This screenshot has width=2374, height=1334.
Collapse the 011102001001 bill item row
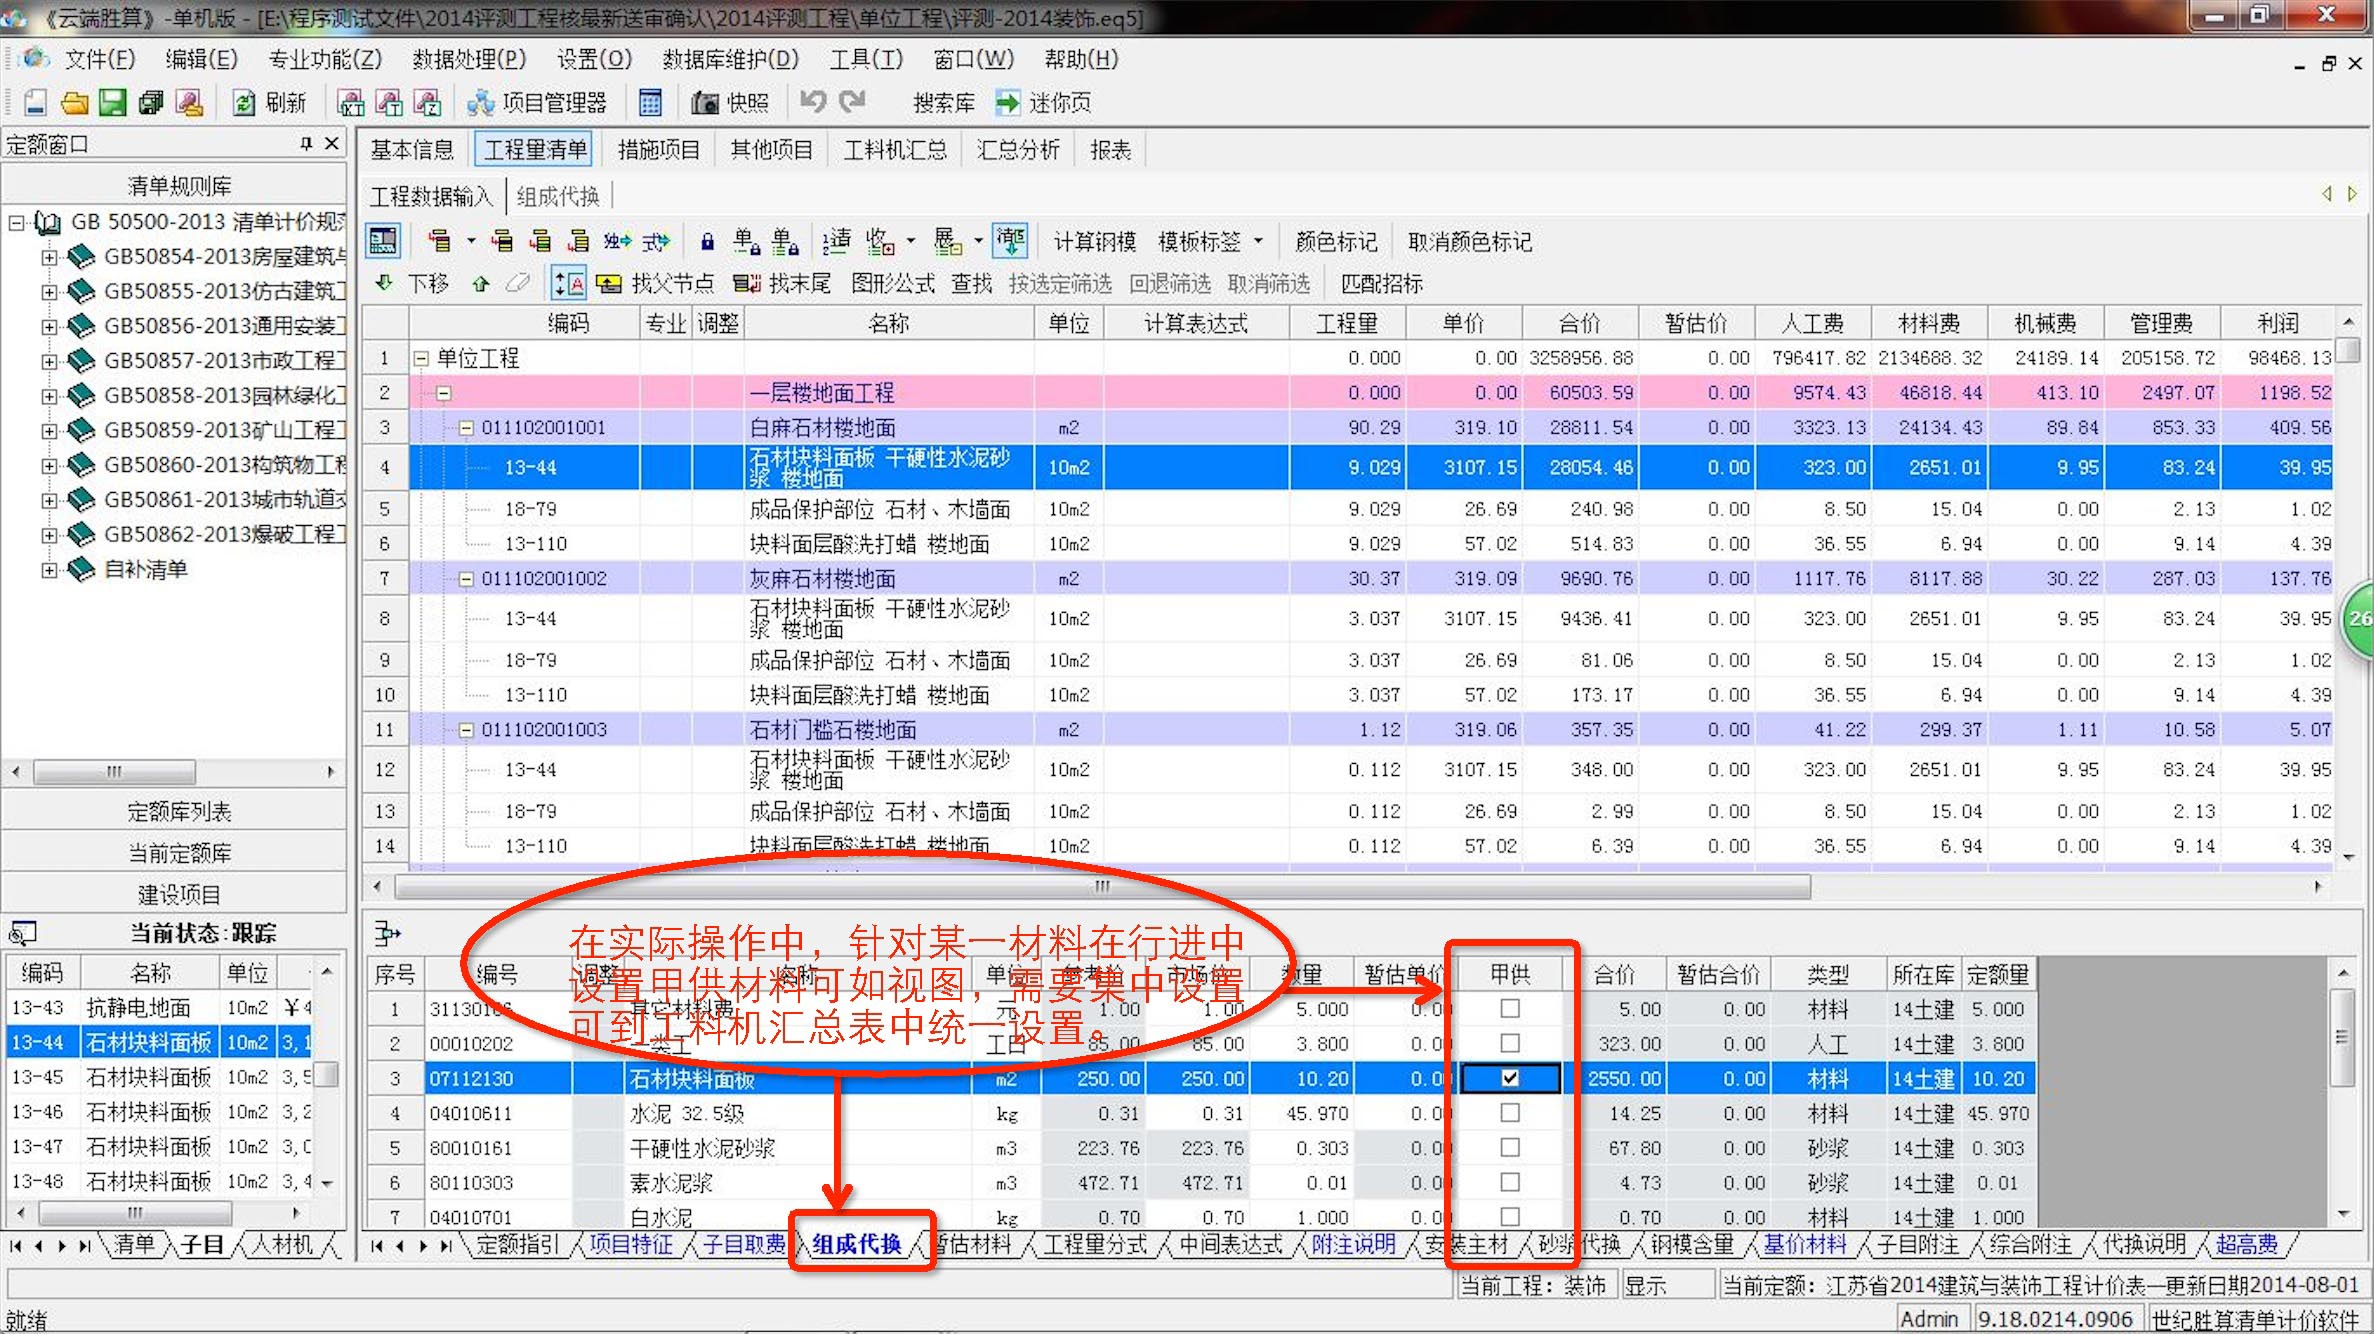pos(465,428)
